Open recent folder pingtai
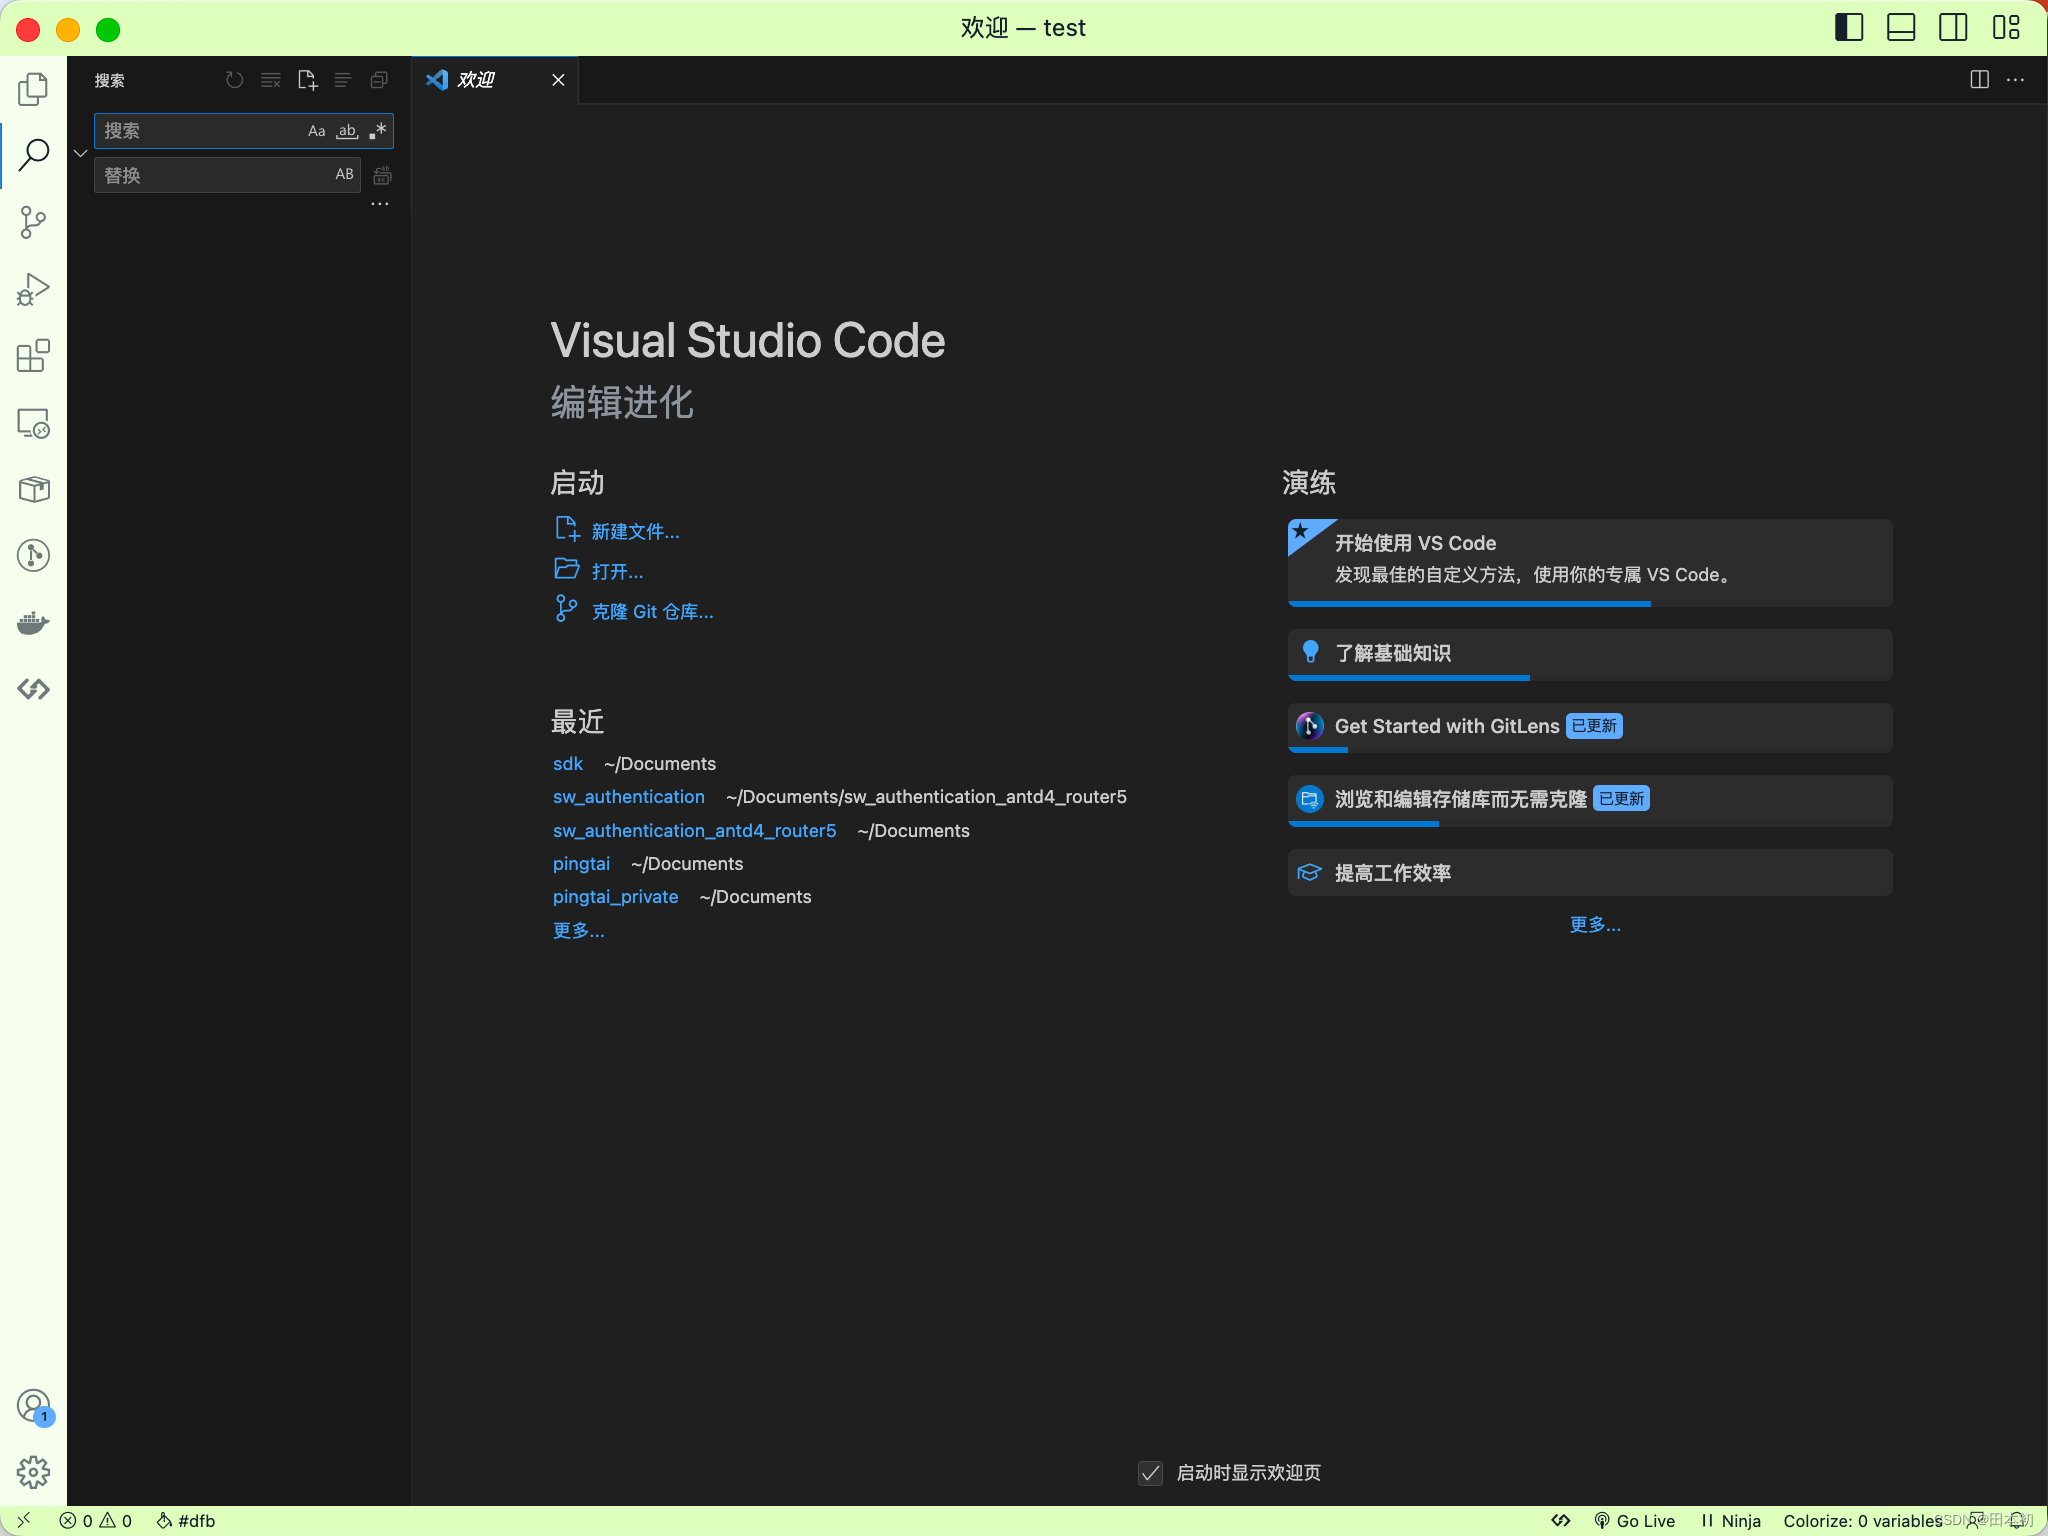Screen dimensions: 2048x1536 pyautogui.click(x=581, y=864)
